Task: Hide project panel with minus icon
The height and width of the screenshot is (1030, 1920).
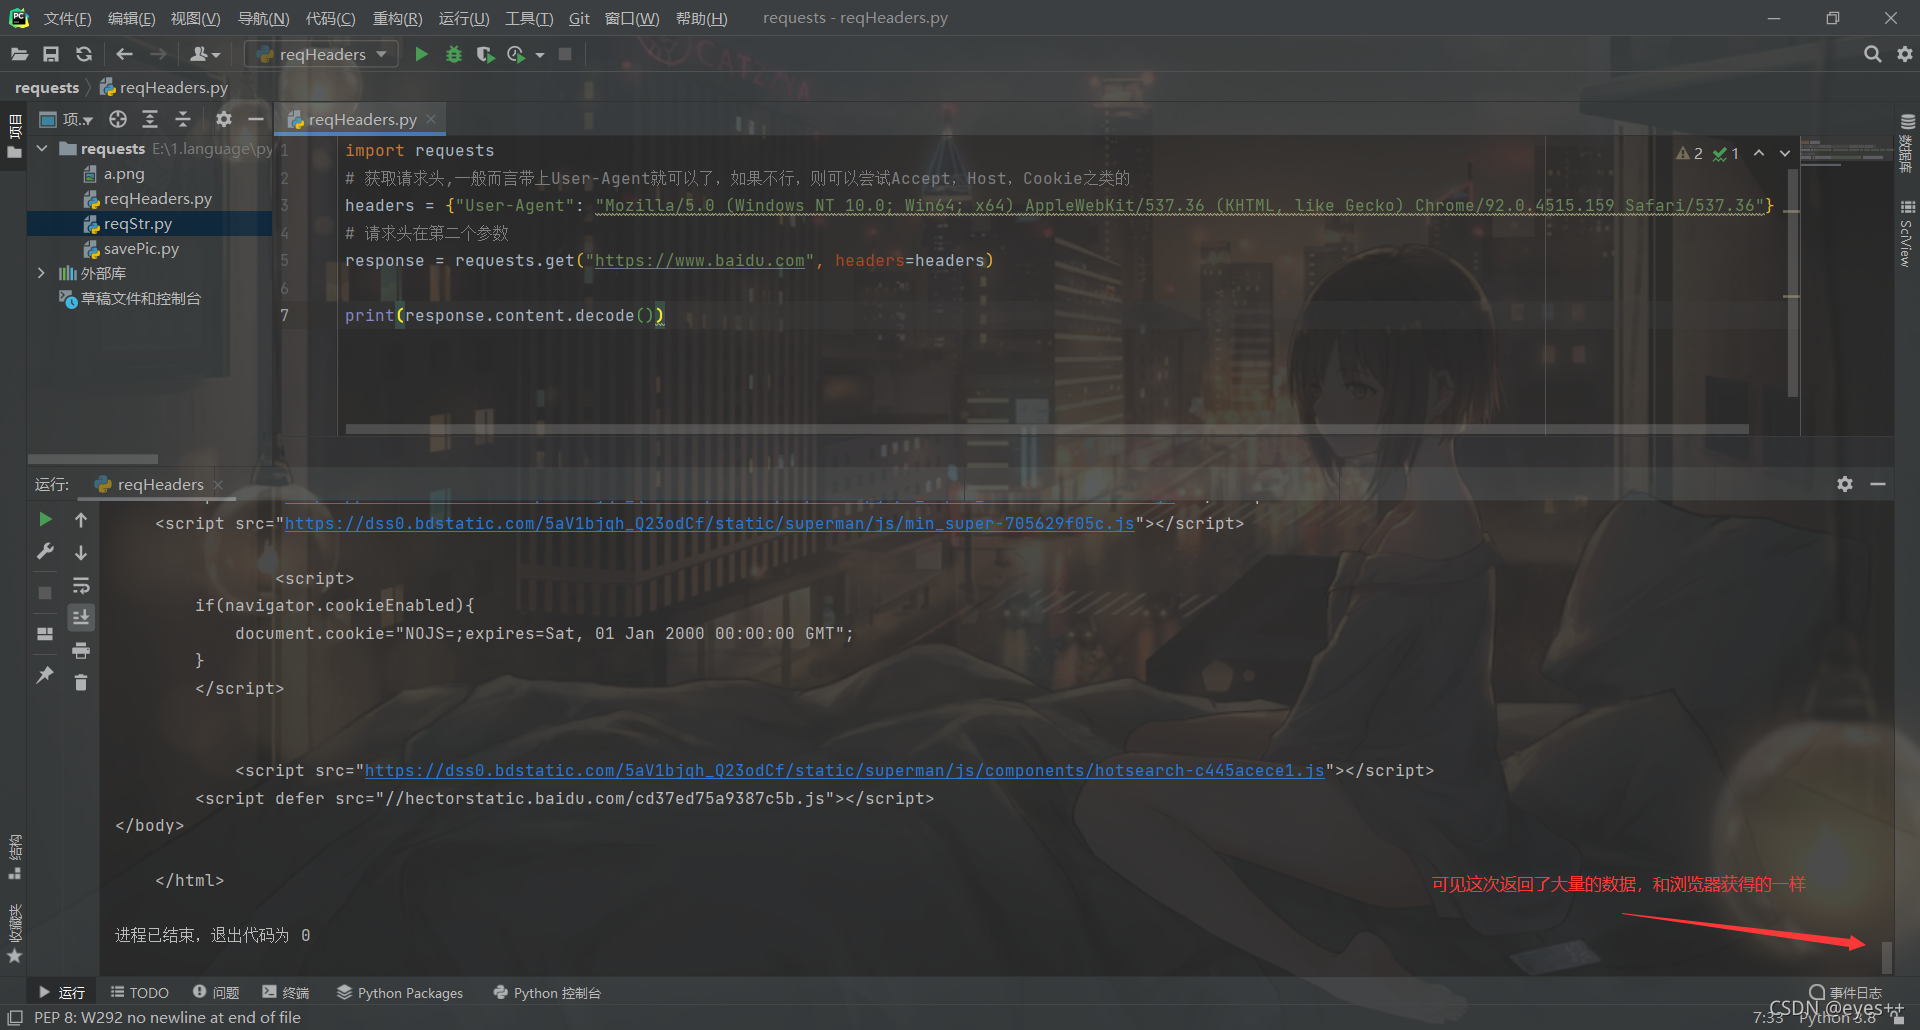Action: [x=256, y=119]
